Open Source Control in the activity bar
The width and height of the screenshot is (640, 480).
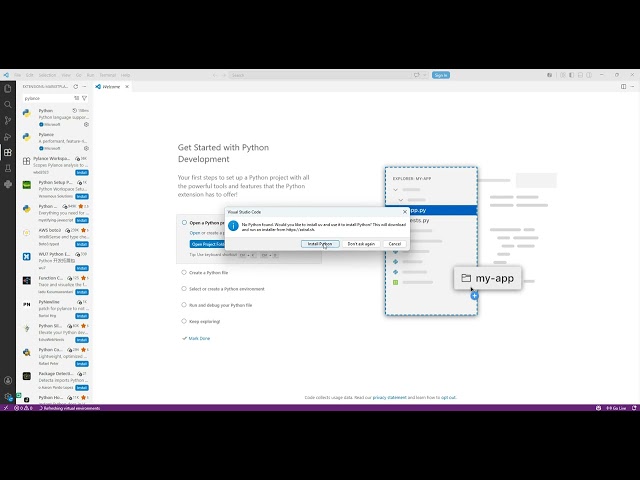click(8, 120)
